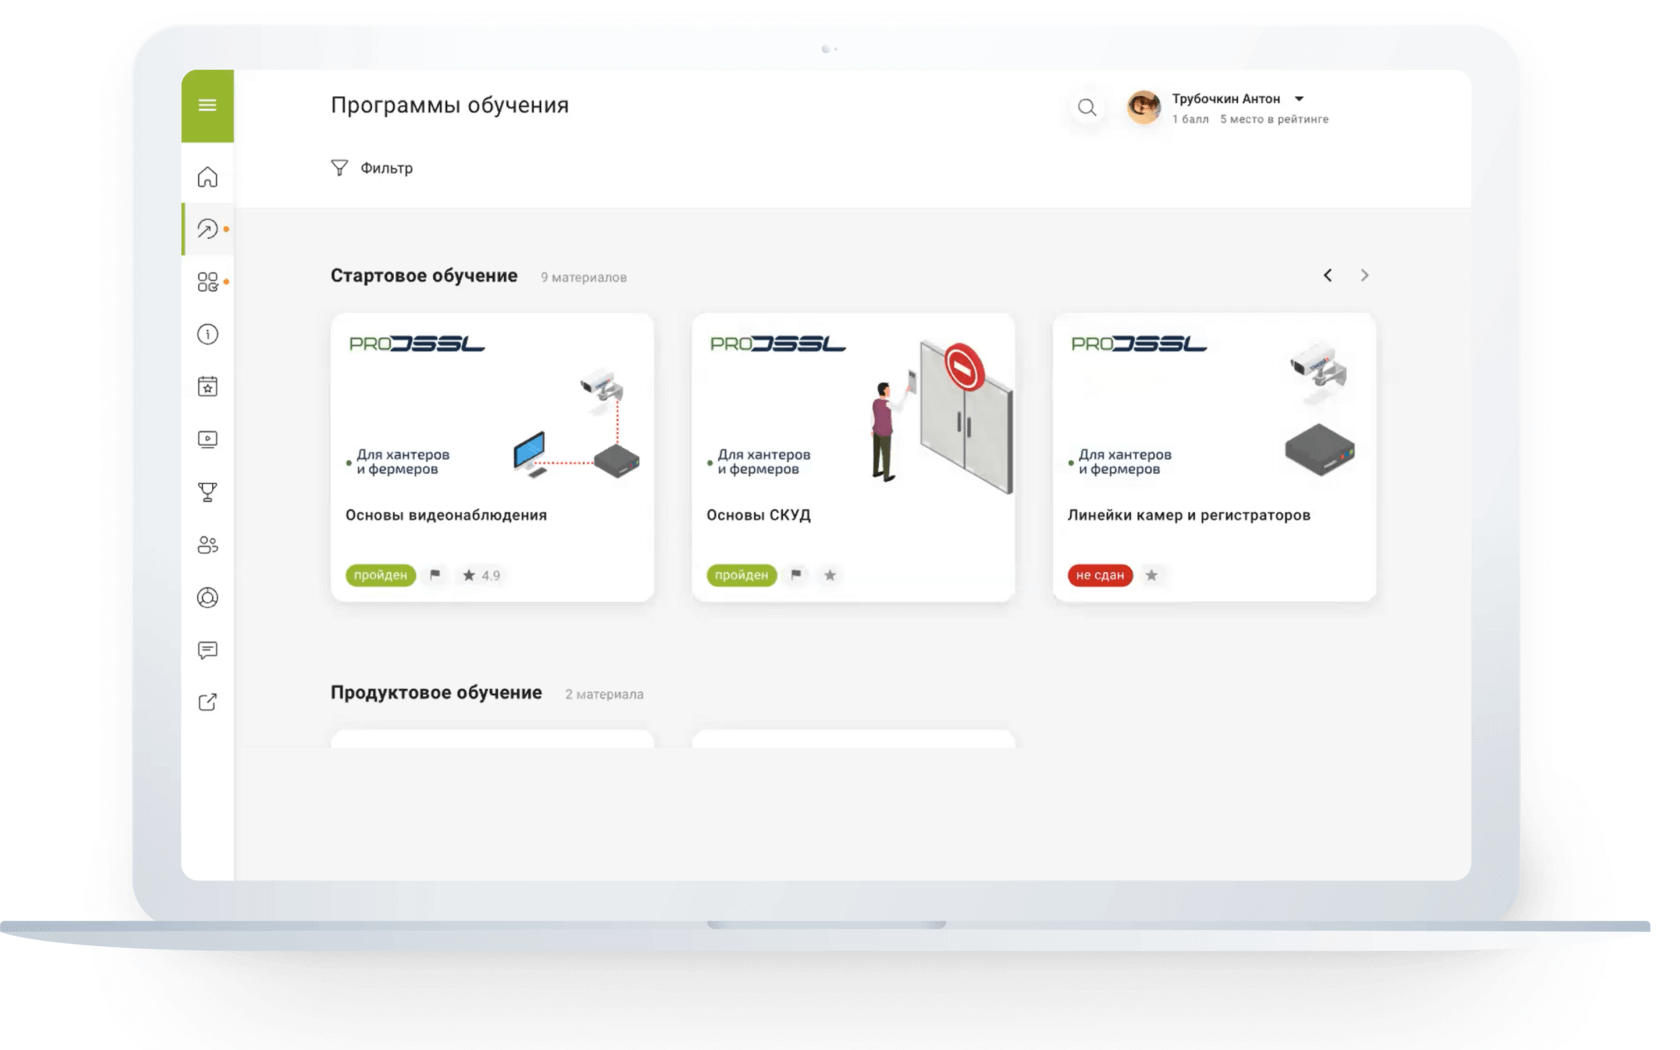Open the catalog grid icon in sidebar

click(x=207, y=282)
